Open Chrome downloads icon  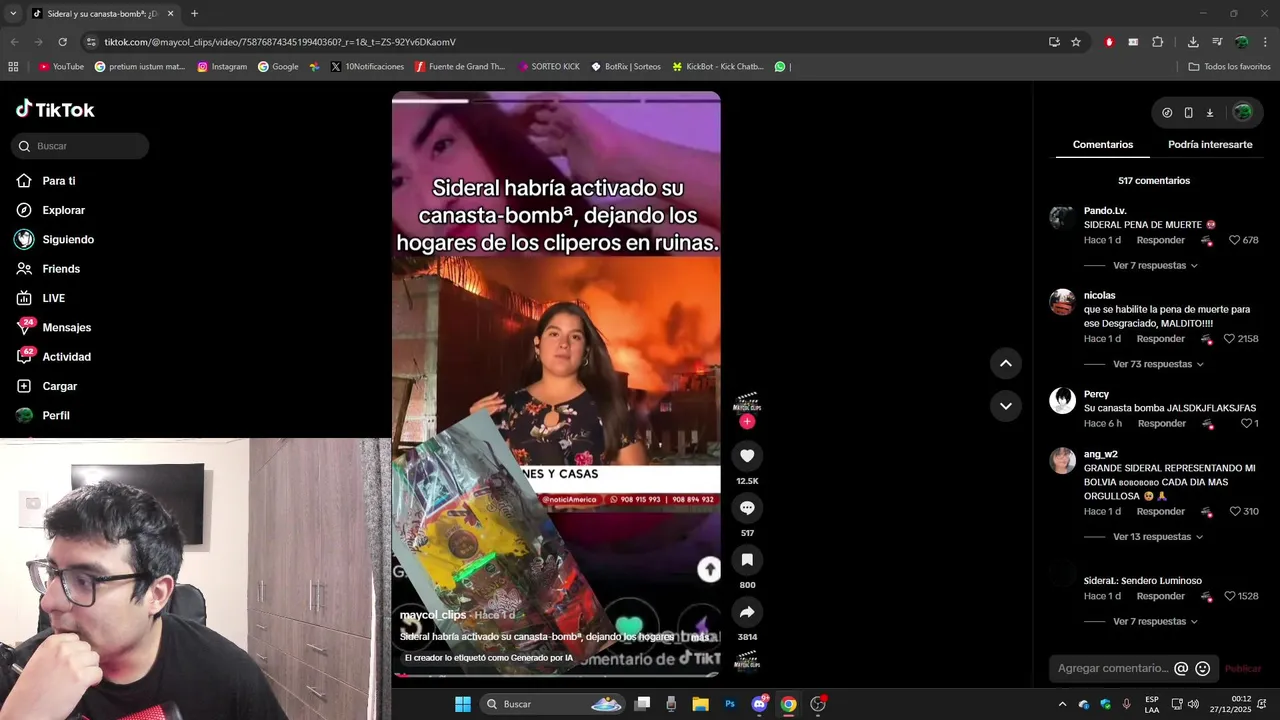[1193, 42]
